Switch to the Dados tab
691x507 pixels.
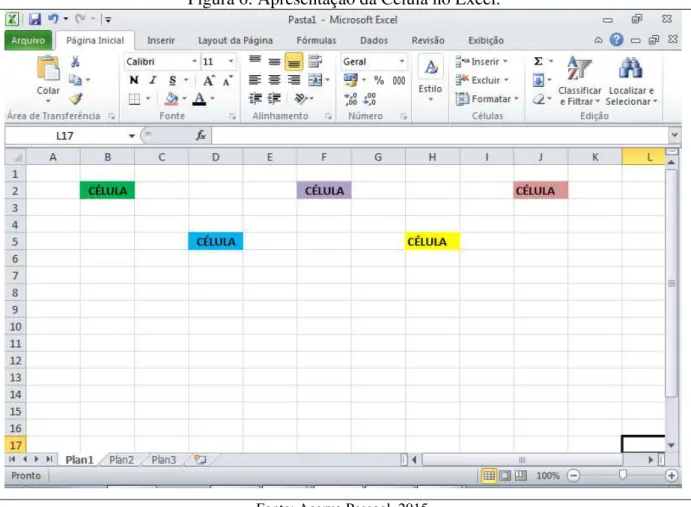[x=374, y=41]
